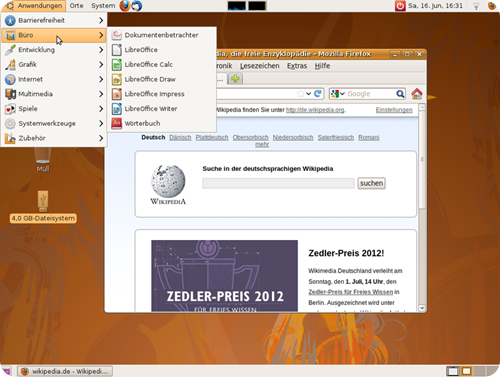This screenshot has height=377, width=500.
Task: Click the Systemwerkzeuge gear icon
Action: coord(10,123)
